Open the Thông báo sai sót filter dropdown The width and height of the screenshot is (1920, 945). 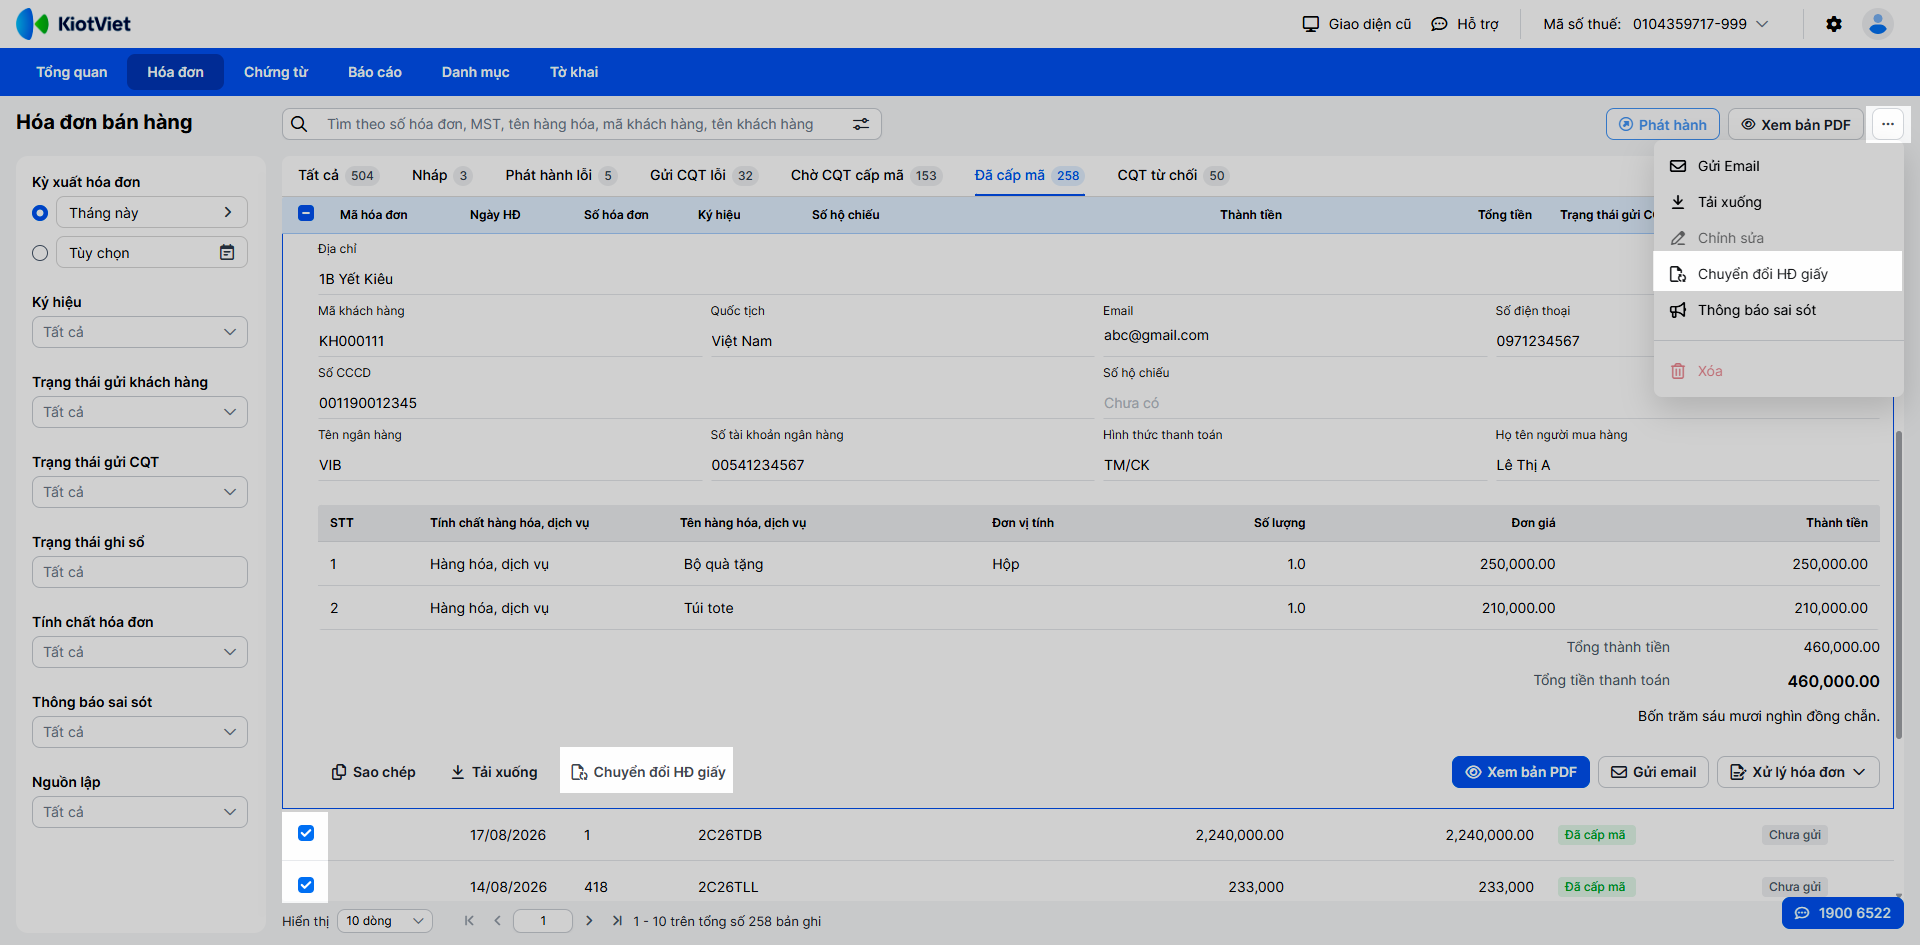pyautogui.click(x=140, y=732)
